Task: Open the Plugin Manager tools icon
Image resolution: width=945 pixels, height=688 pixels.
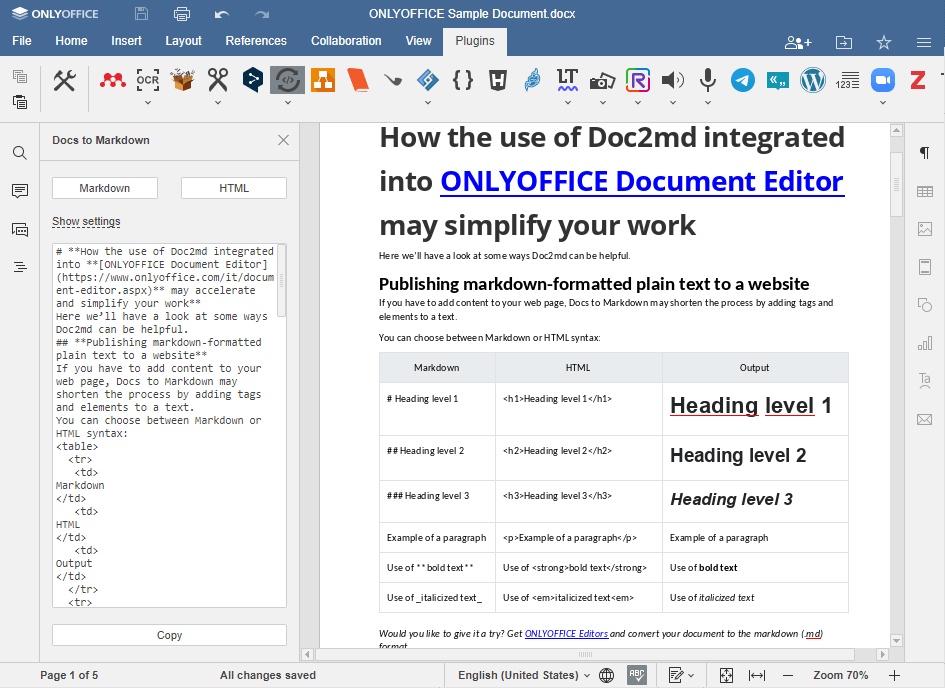Action: coord(64,80)
